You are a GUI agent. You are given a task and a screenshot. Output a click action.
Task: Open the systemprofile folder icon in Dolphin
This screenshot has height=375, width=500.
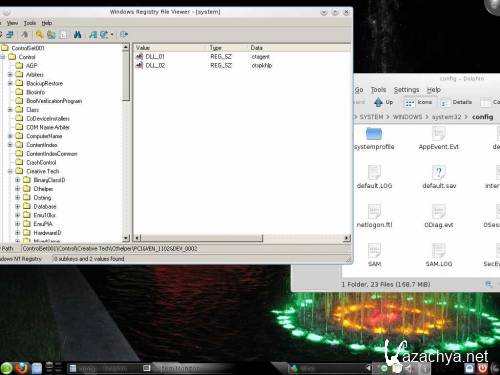click(x=374, y=134)
